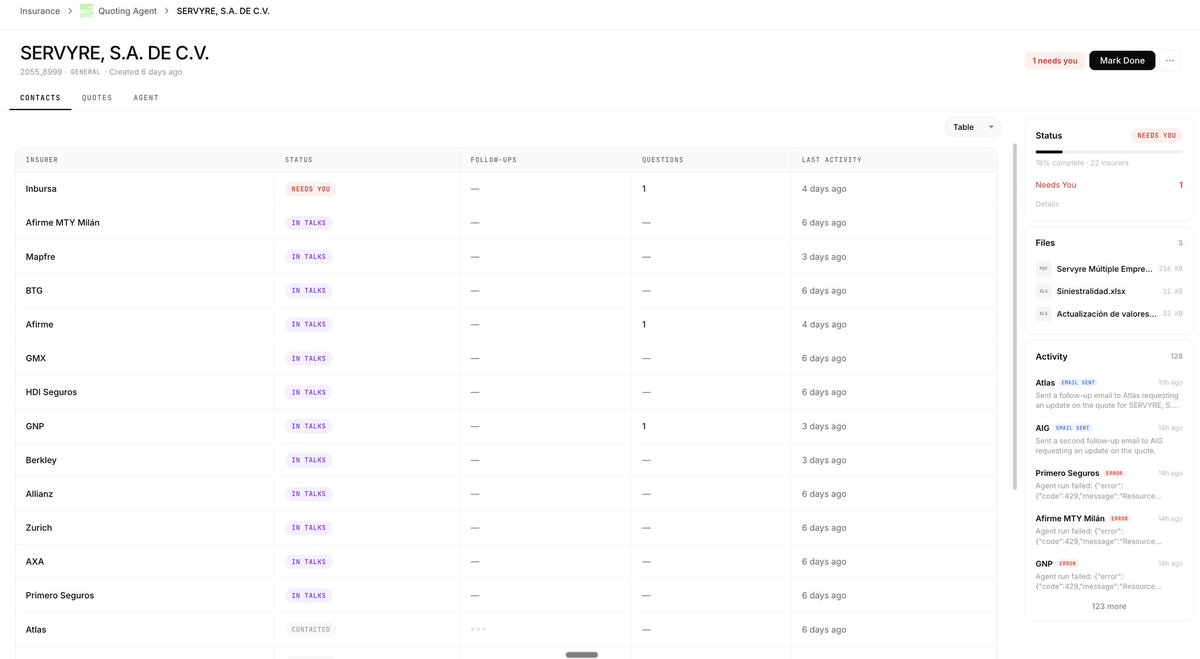
Task: Switch to the Contacts tab
Action: [40, 98]
